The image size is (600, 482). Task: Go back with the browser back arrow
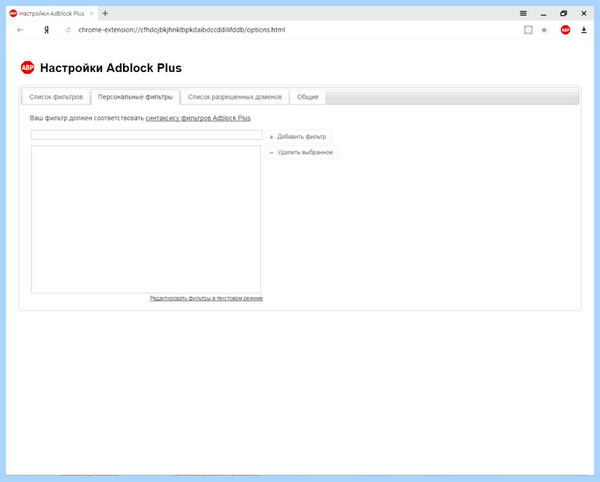(x=20, y=30)
